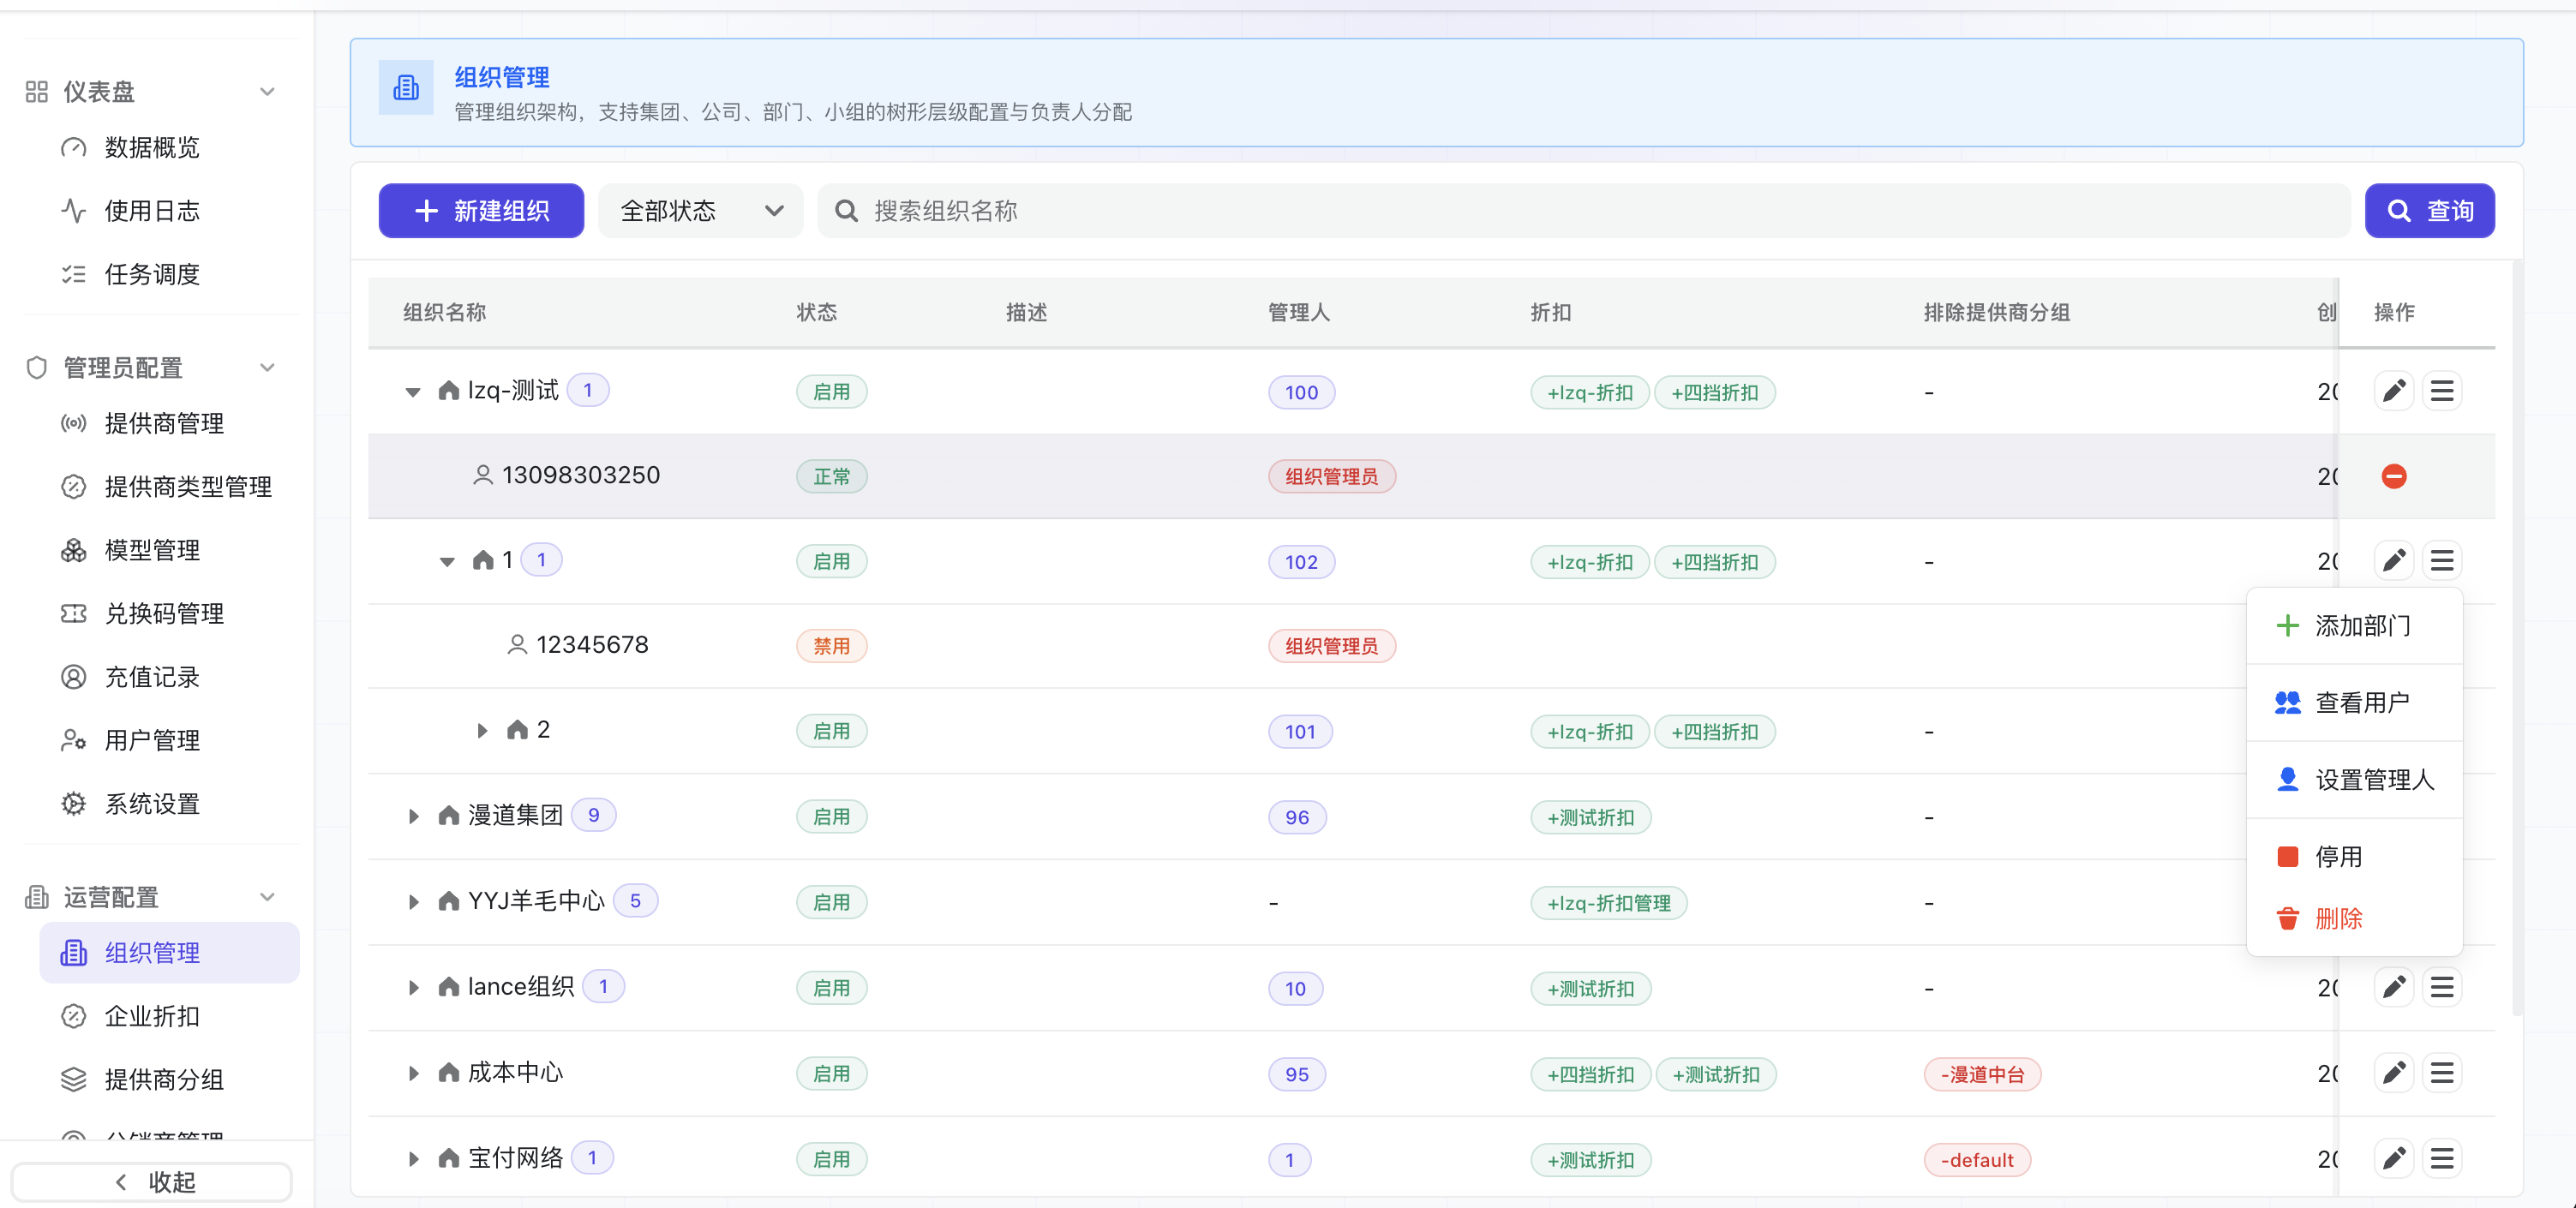Open 充值记录 in the sidebar
This screenshot has height=1208, width=2576.
pyautogui.click(x=152, y=677)
